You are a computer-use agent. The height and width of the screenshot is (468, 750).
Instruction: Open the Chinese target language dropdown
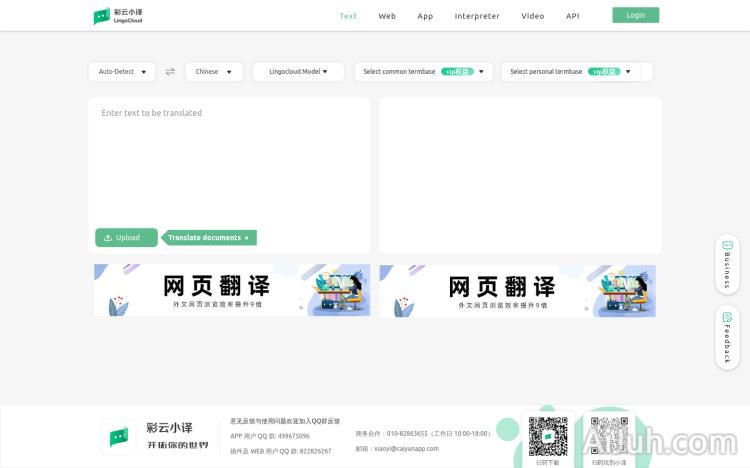(x=214, y=72)
